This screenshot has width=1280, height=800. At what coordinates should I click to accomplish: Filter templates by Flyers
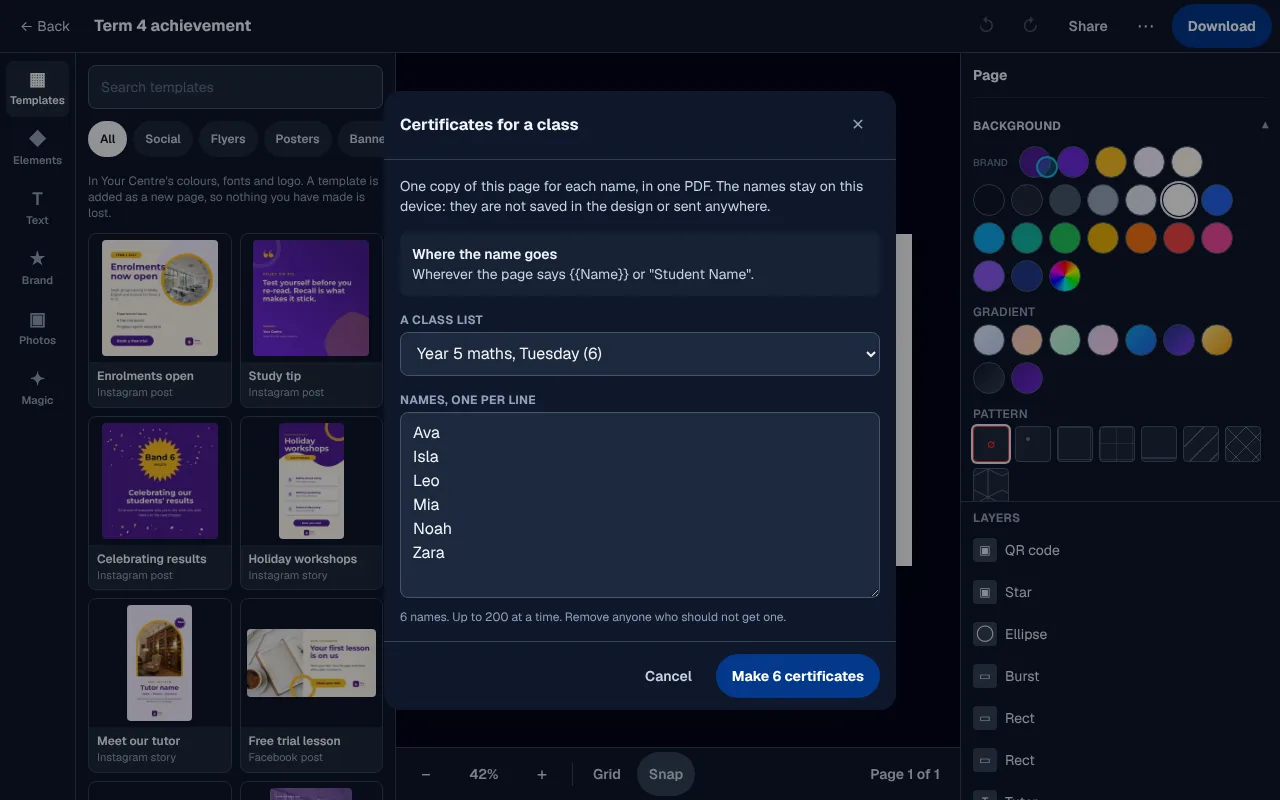pos(228,139)
